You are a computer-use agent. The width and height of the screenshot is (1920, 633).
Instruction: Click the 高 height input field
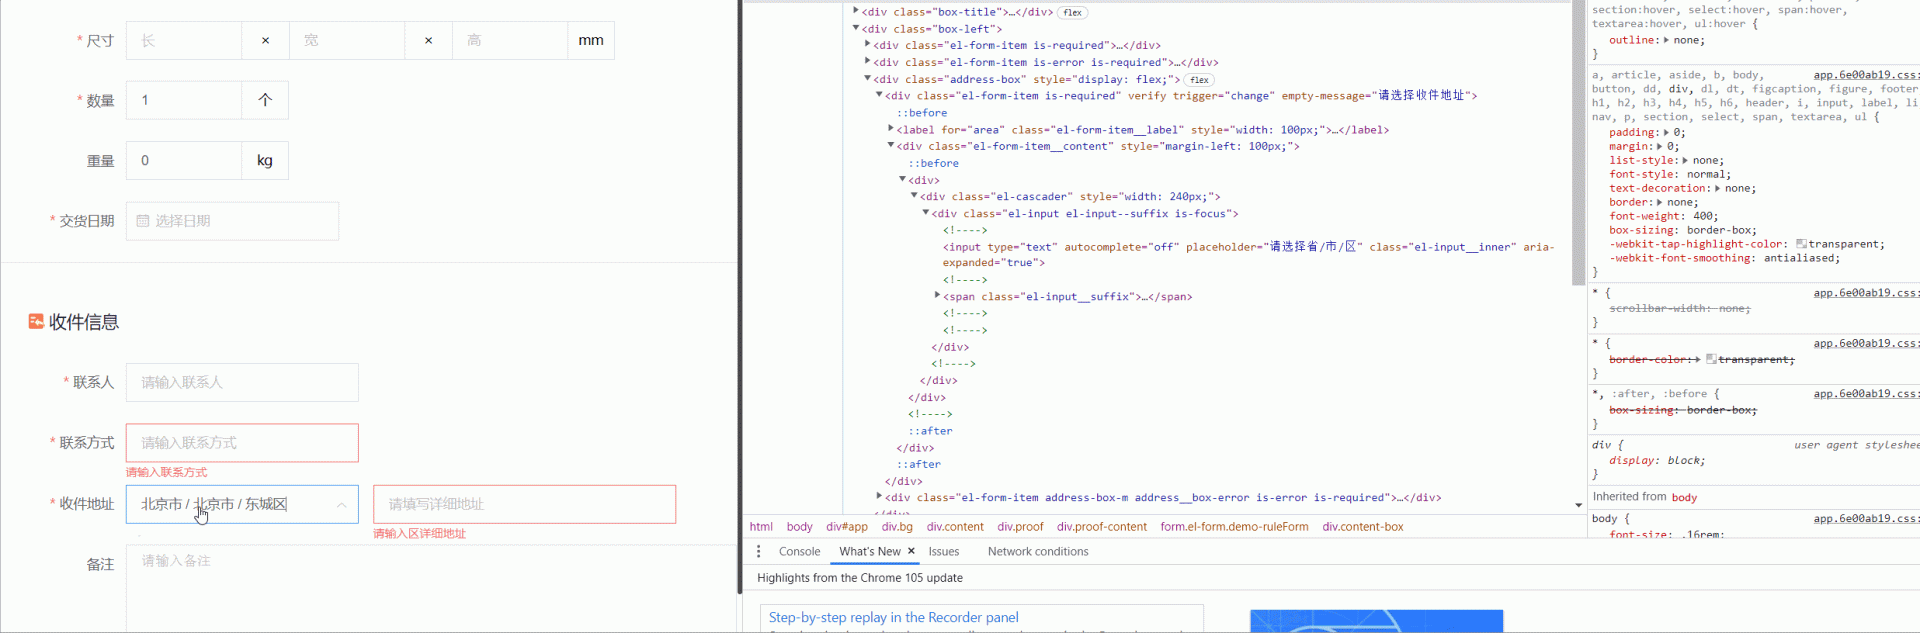pyautogui.click(x=510, y=41)
